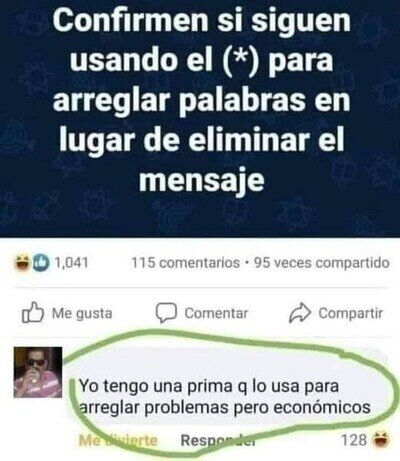Click the laughing emoji reaction beside 1,041
This screenshot has width=400, height=461.
coord(23,263)
